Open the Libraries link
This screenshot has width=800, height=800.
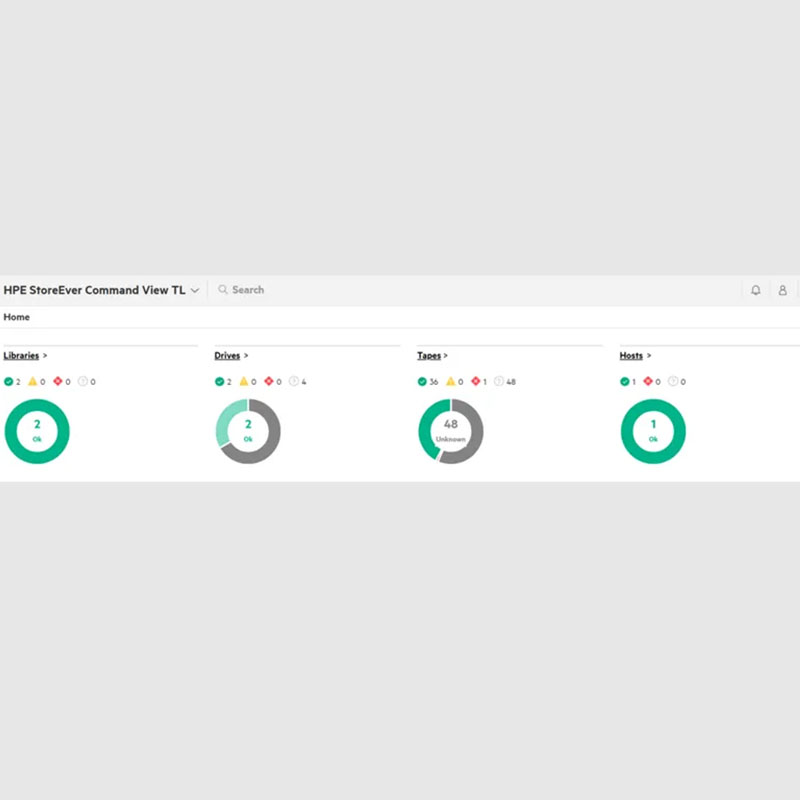21,356
